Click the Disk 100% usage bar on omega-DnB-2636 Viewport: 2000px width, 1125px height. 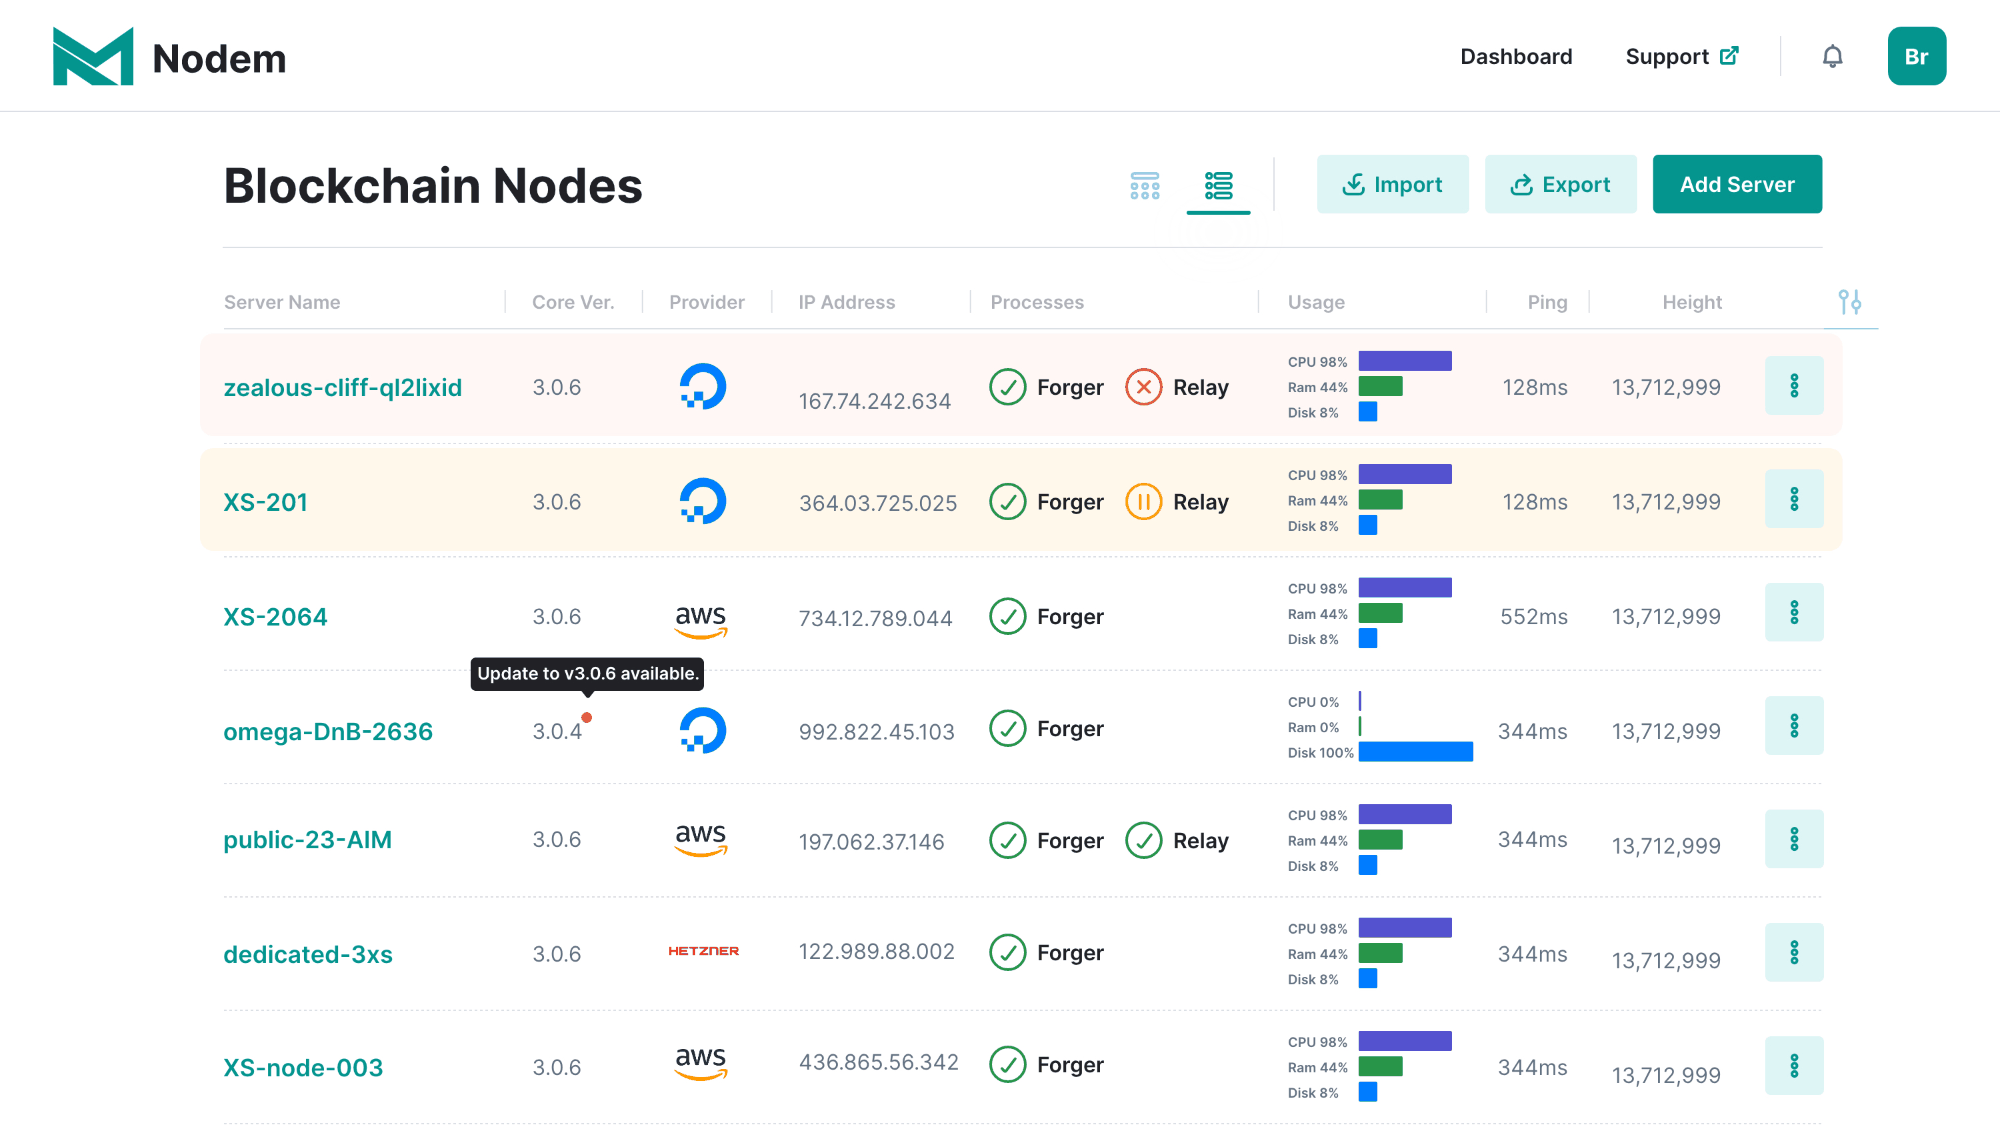click(1415, 752)
